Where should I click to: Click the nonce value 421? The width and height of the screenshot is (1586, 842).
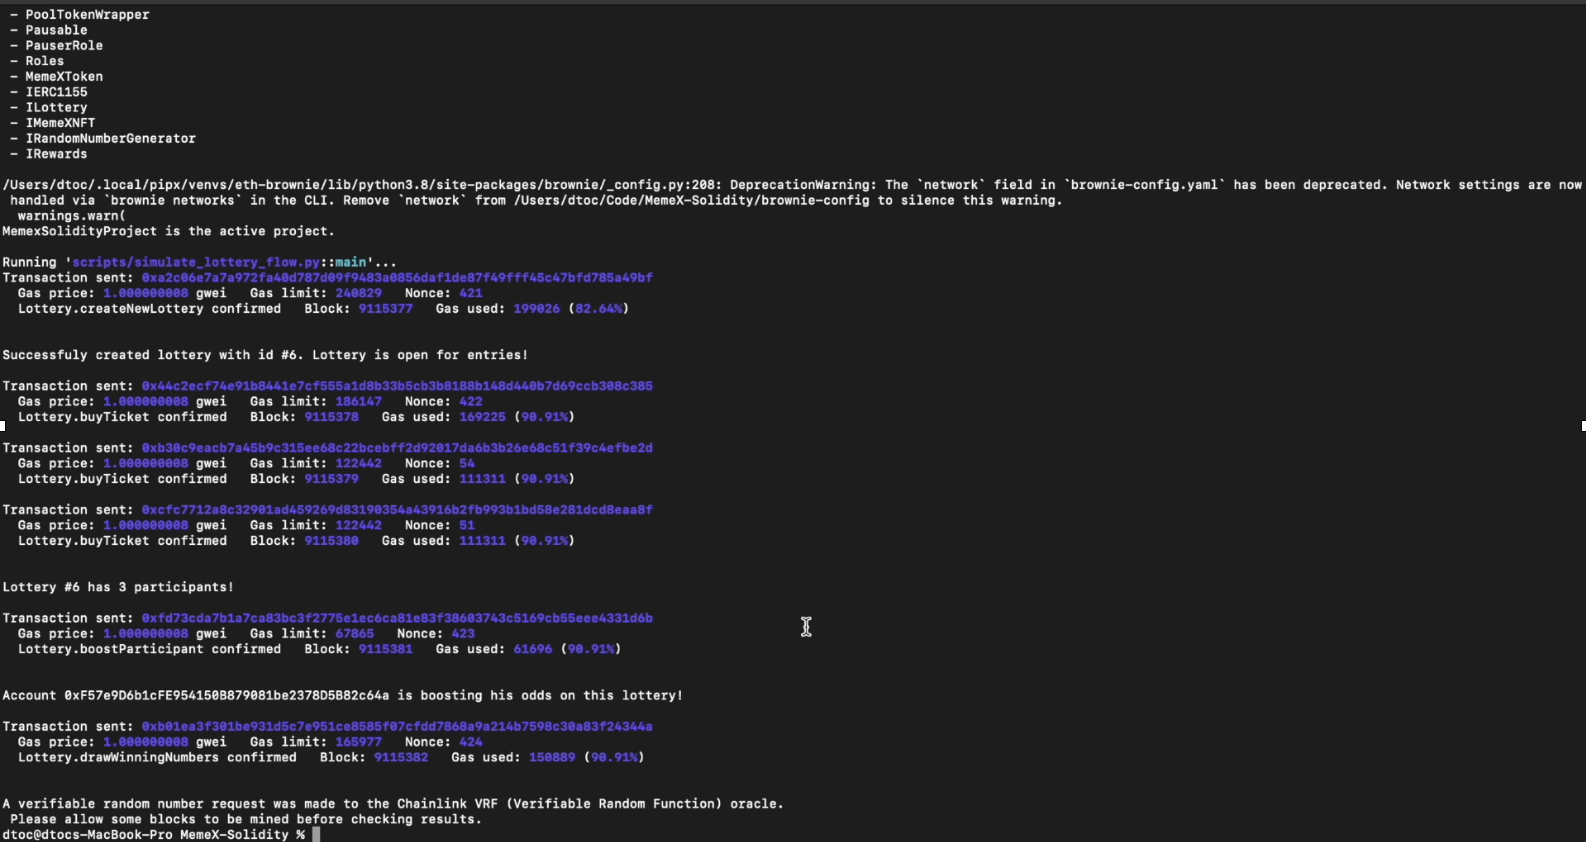click(x=471, y=293)
